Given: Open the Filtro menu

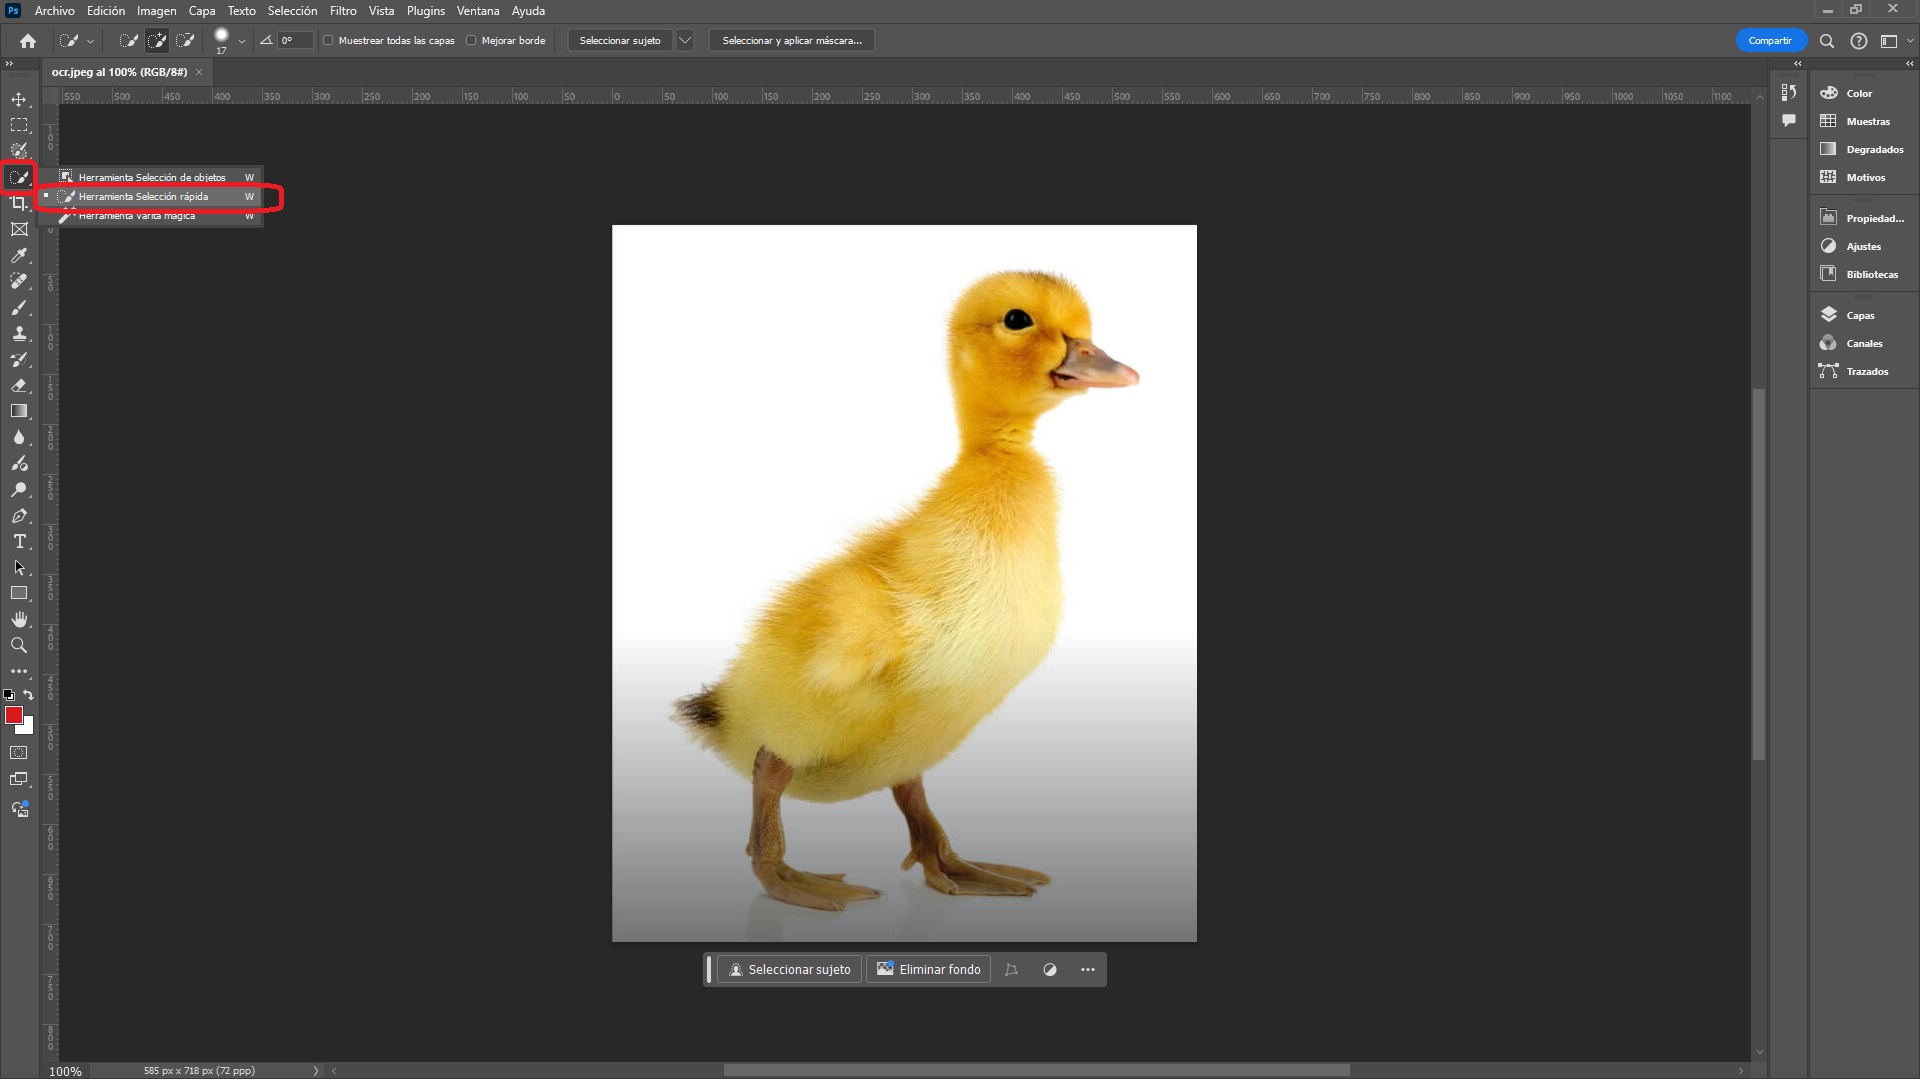Looking at the screenshot, I should coord(343,11).
